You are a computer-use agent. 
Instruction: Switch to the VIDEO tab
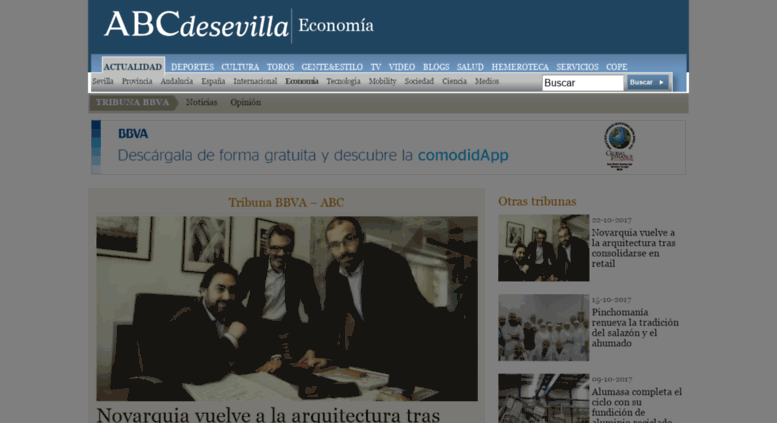(x=401, y=67)
